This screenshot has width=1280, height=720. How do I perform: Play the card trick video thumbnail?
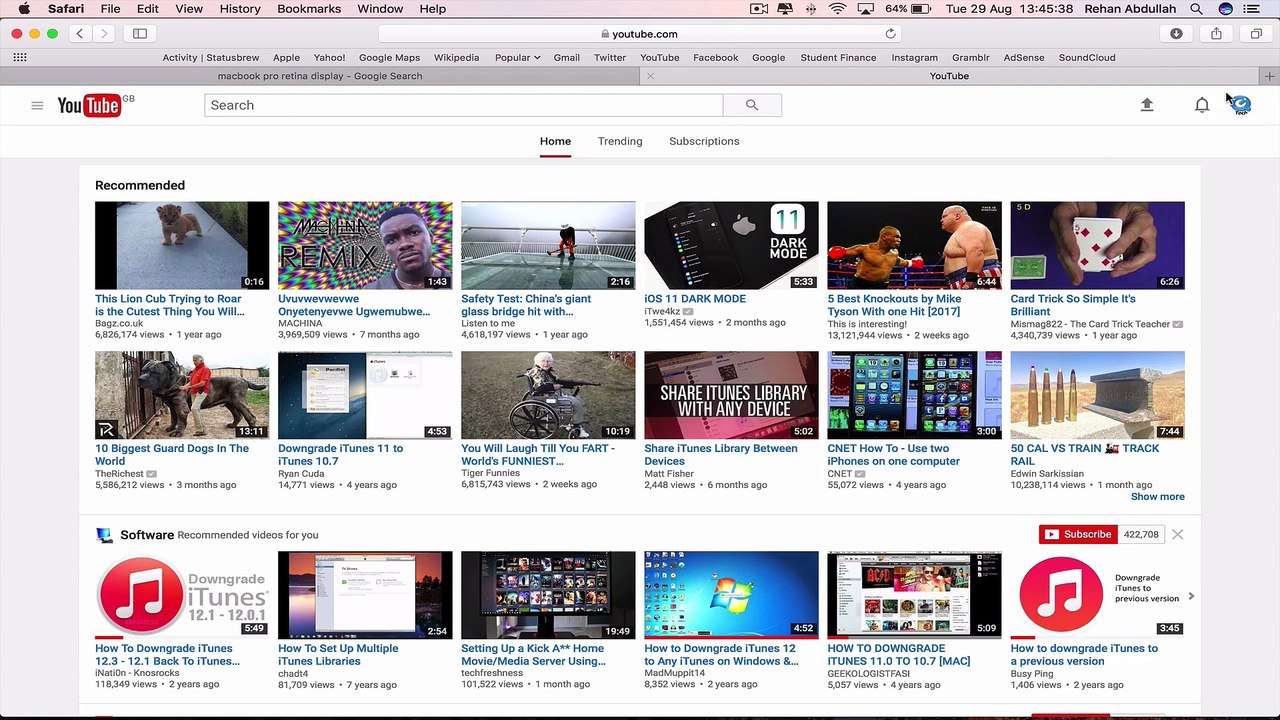tap(1097, 245)
